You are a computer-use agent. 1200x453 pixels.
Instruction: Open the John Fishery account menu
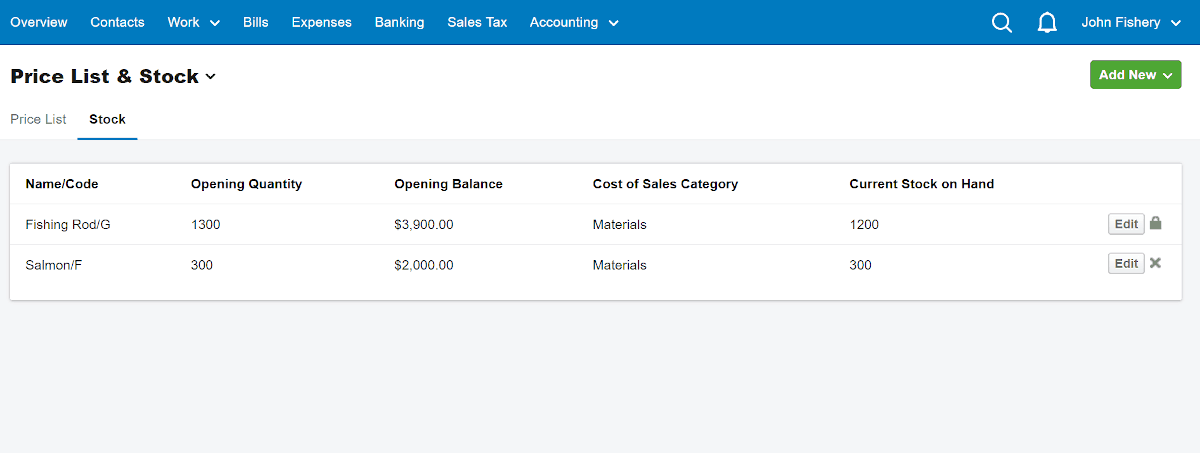[x=1131, y=22]
